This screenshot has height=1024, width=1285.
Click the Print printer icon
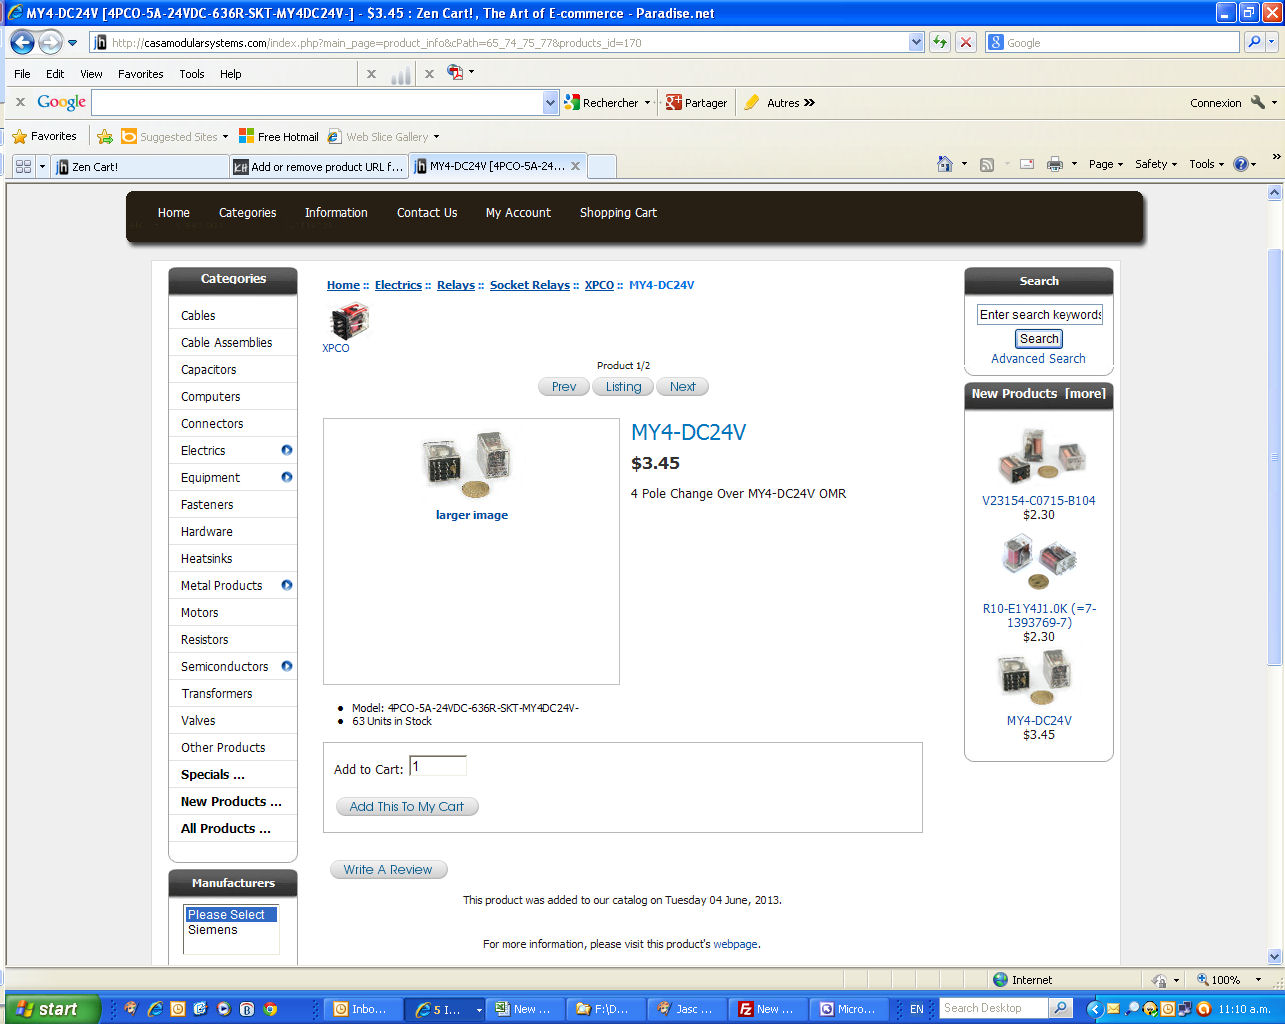point(1054,164)
